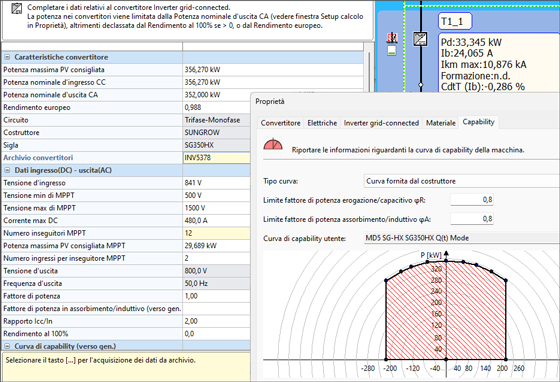The image size is (560, 382).
Task: Switch to the Convertitore tab
Action: (280, 123)
